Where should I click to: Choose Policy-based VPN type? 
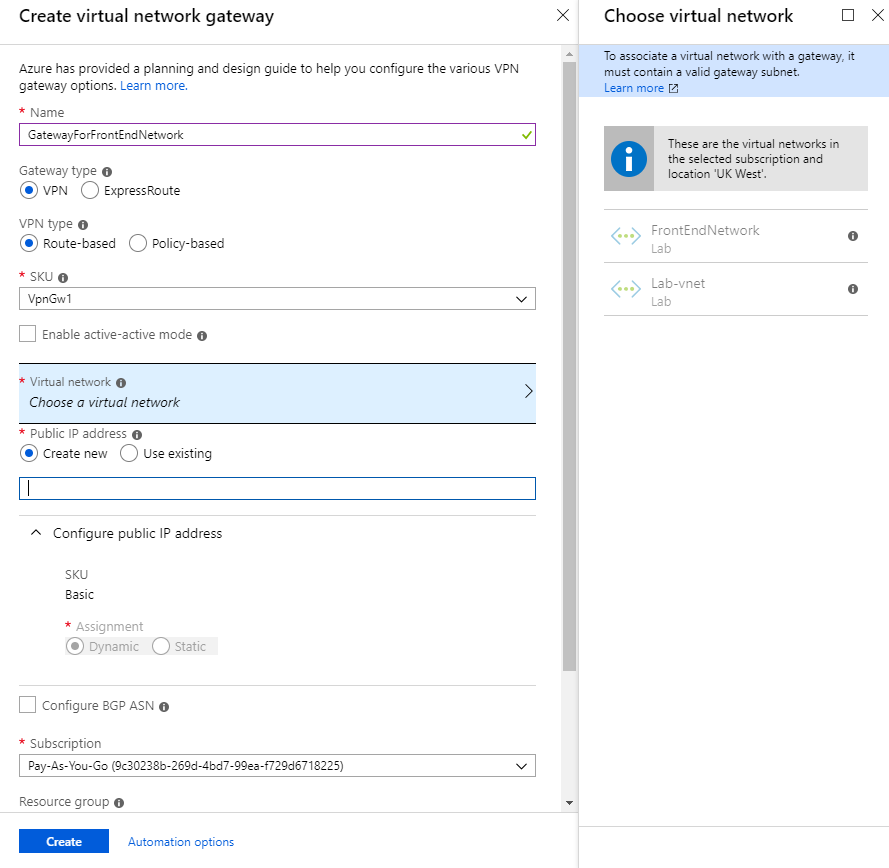click(x=138, y=243)
